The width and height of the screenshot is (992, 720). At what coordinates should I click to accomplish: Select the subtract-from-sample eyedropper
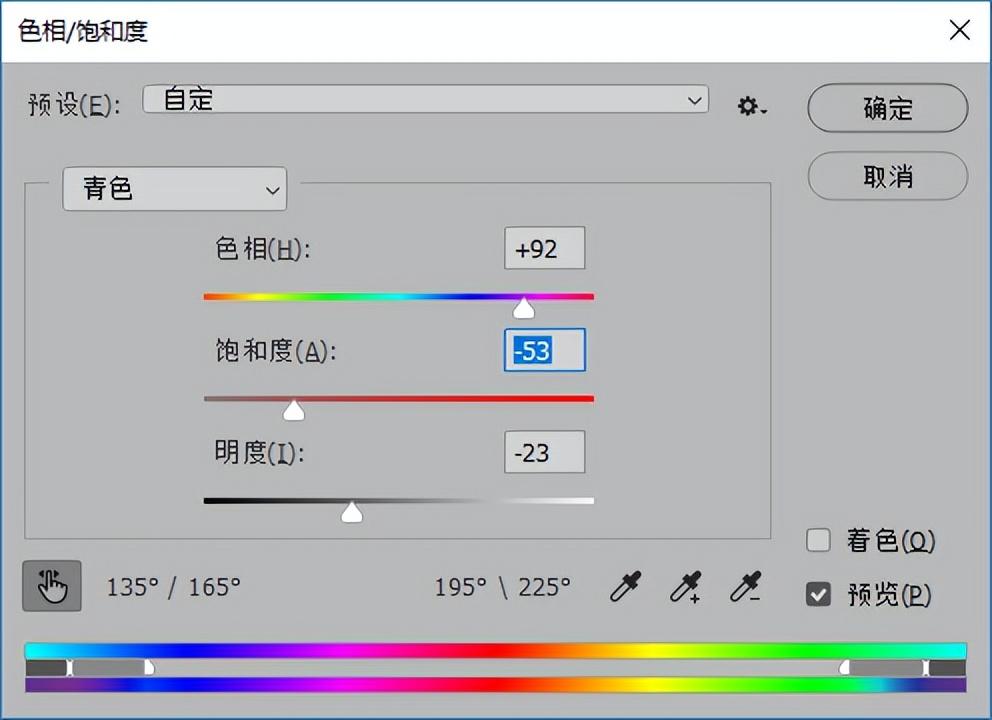click(746, 587)
